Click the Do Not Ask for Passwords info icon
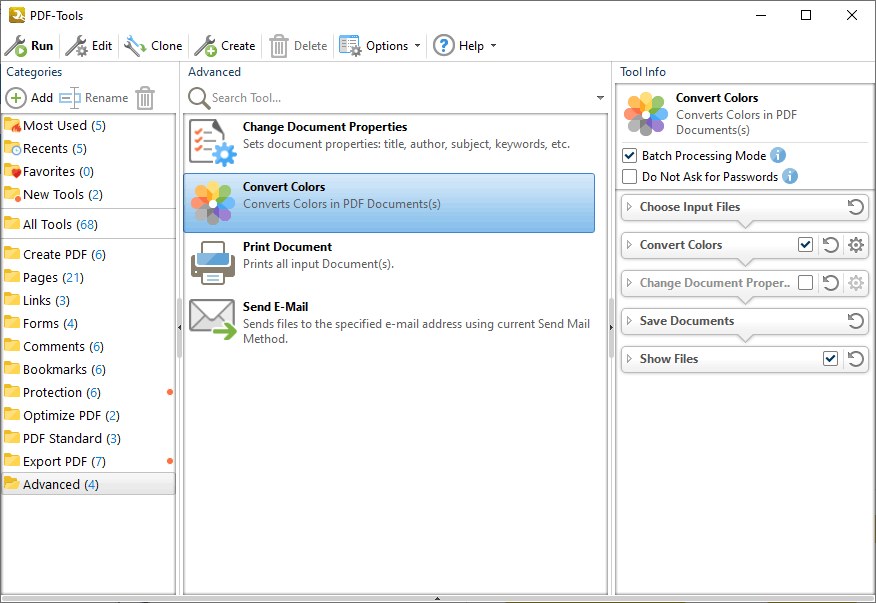This screenshot has width=876, height=603. point(789,176)
